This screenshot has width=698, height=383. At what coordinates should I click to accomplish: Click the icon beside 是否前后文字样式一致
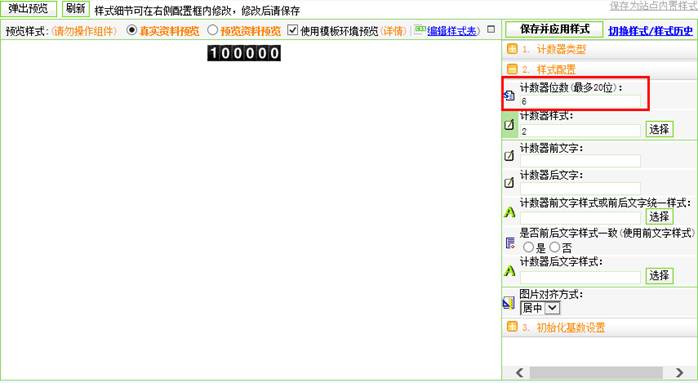(x=510, y=243)
